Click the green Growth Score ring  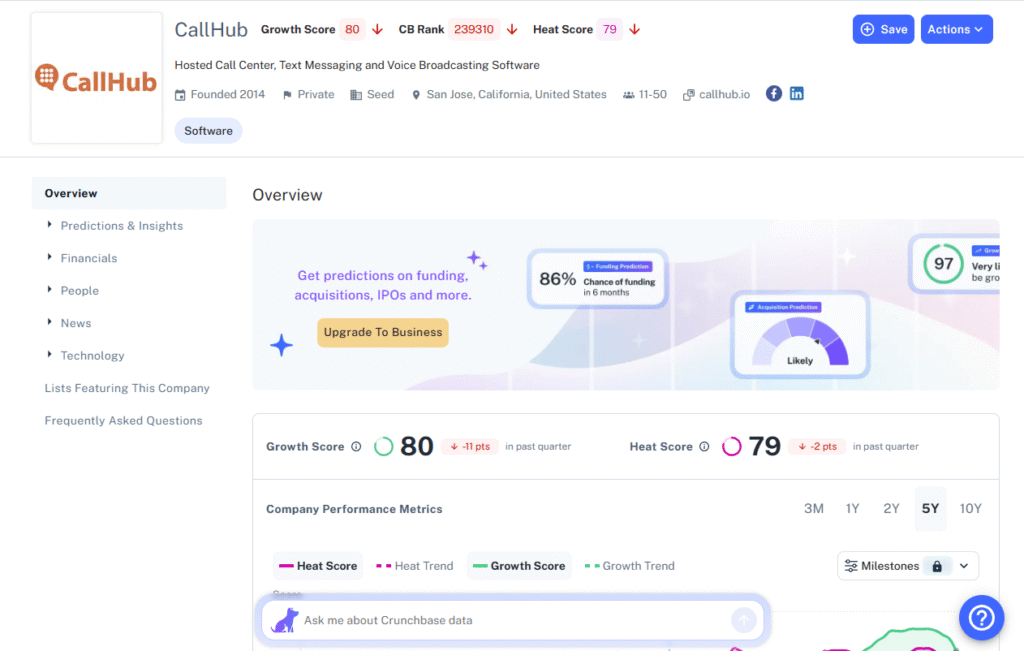[x=383, y=447]
